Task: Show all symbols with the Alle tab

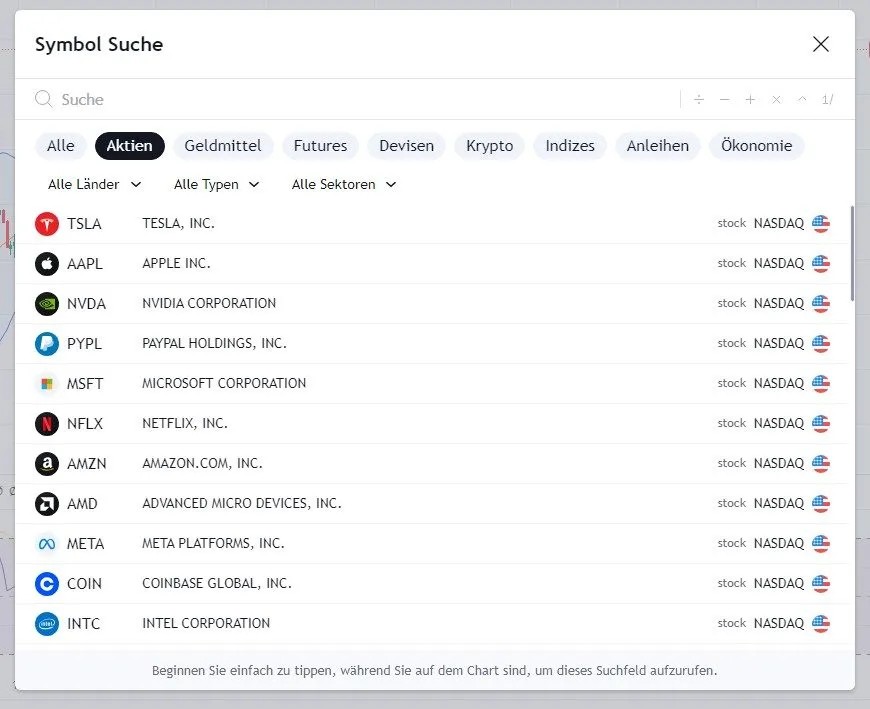Action: (x=60, y=146)
